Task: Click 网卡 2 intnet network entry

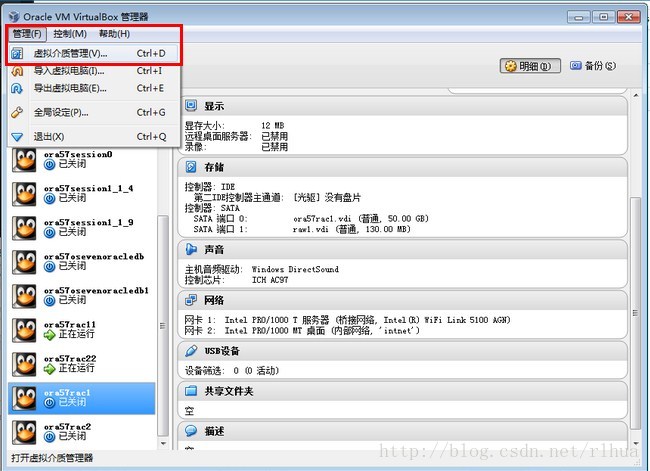Action: (302, 331)
